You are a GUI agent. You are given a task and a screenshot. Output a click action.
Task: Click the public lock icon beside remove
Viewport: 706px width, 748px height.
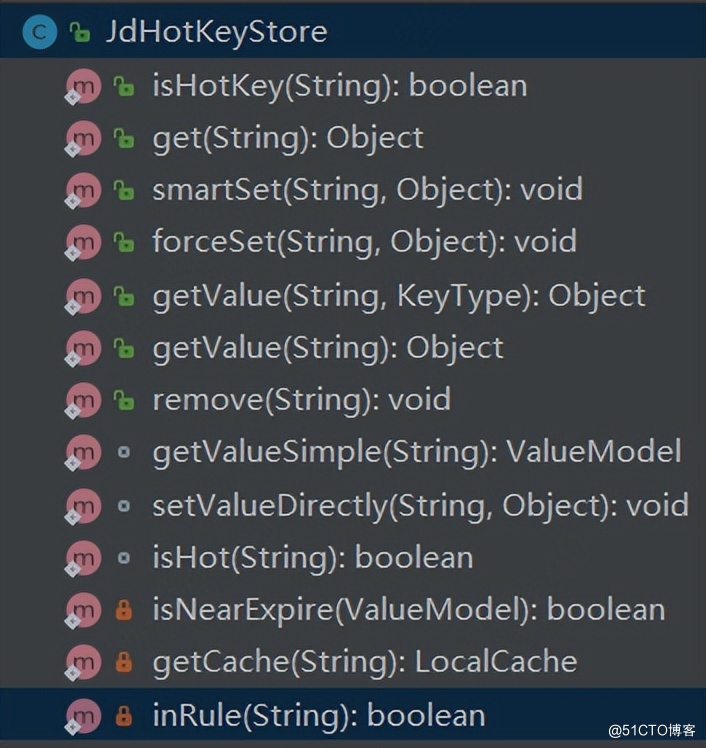(x=123, y=400)
